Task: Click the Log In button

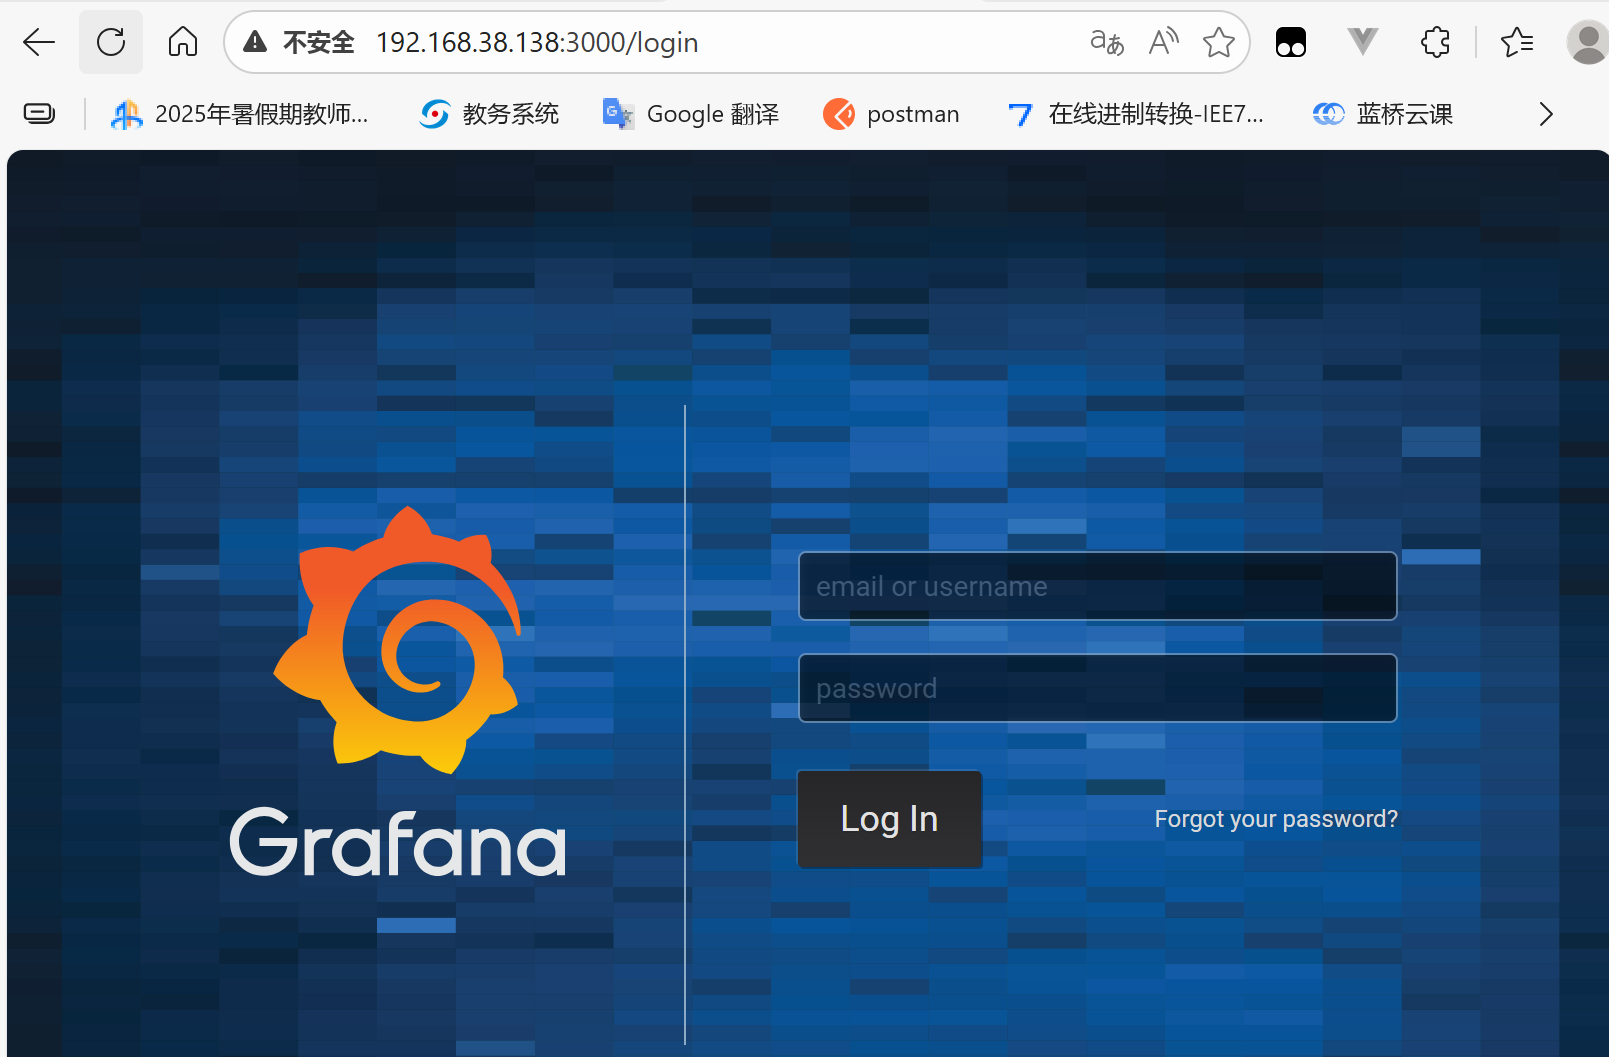Action: 890,819
